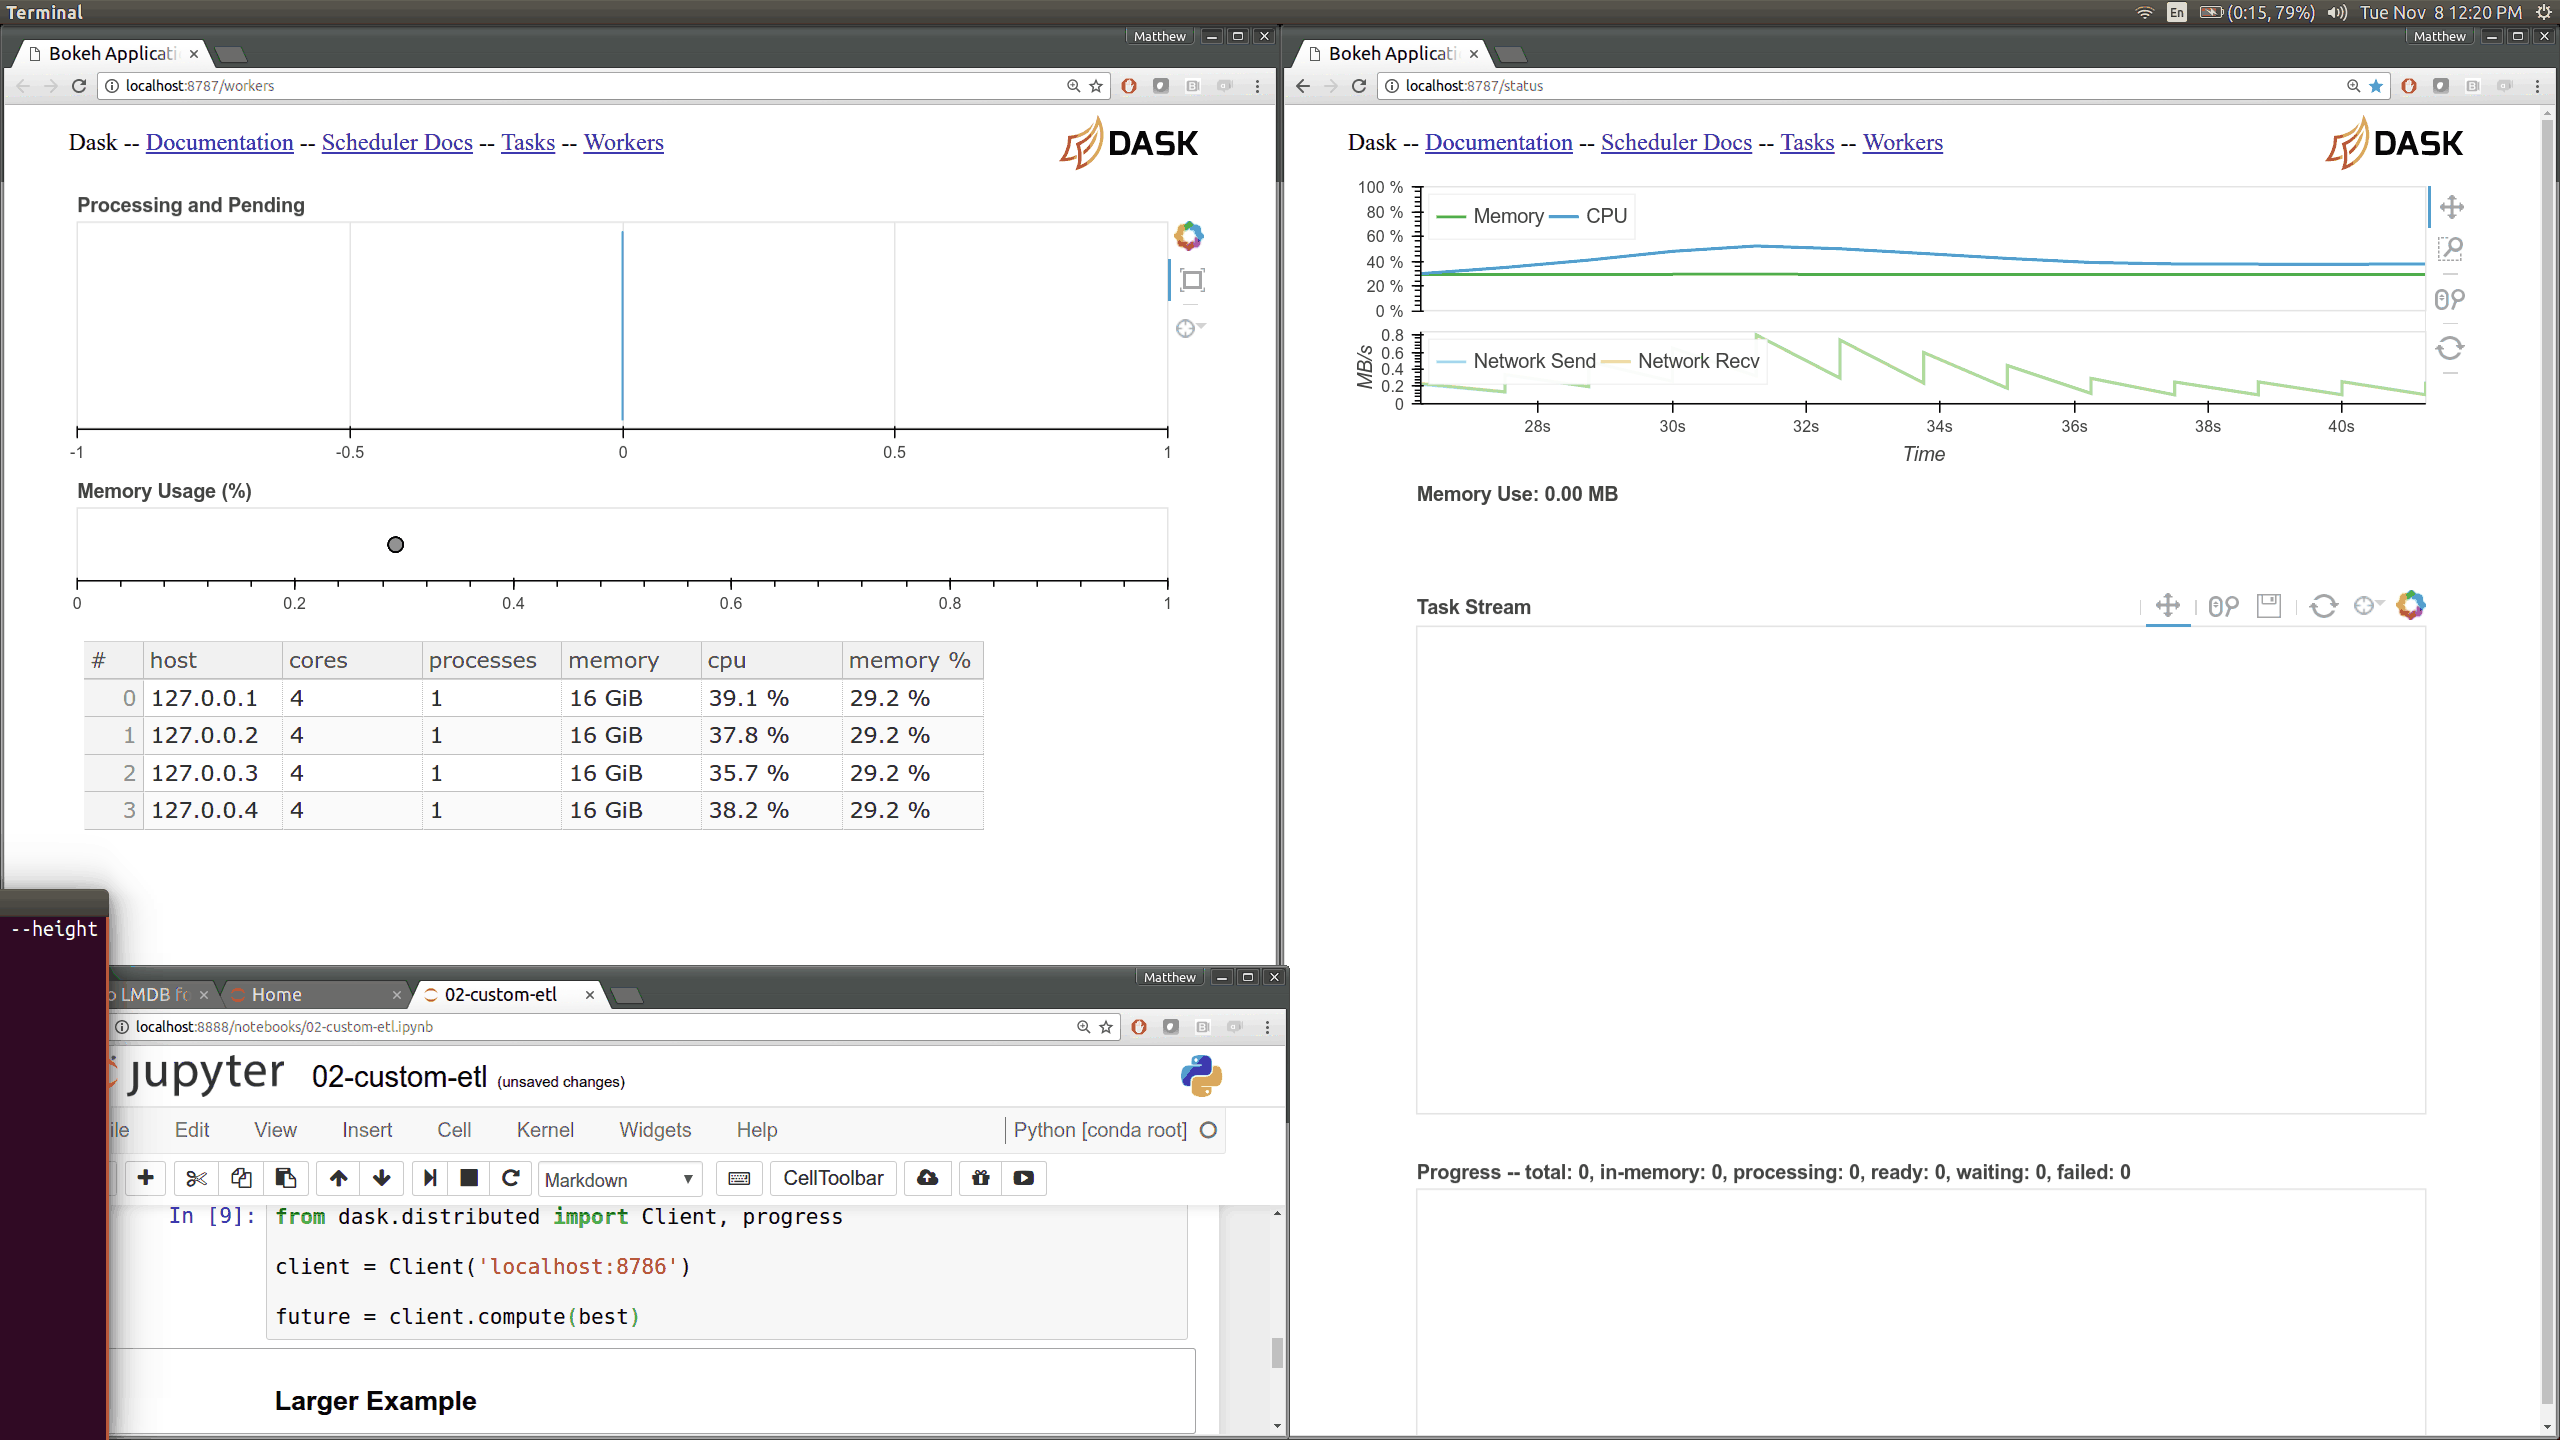Open the Scheduler Docs link in the workers page
The image size is (2560, 1440).
(397, 142)
